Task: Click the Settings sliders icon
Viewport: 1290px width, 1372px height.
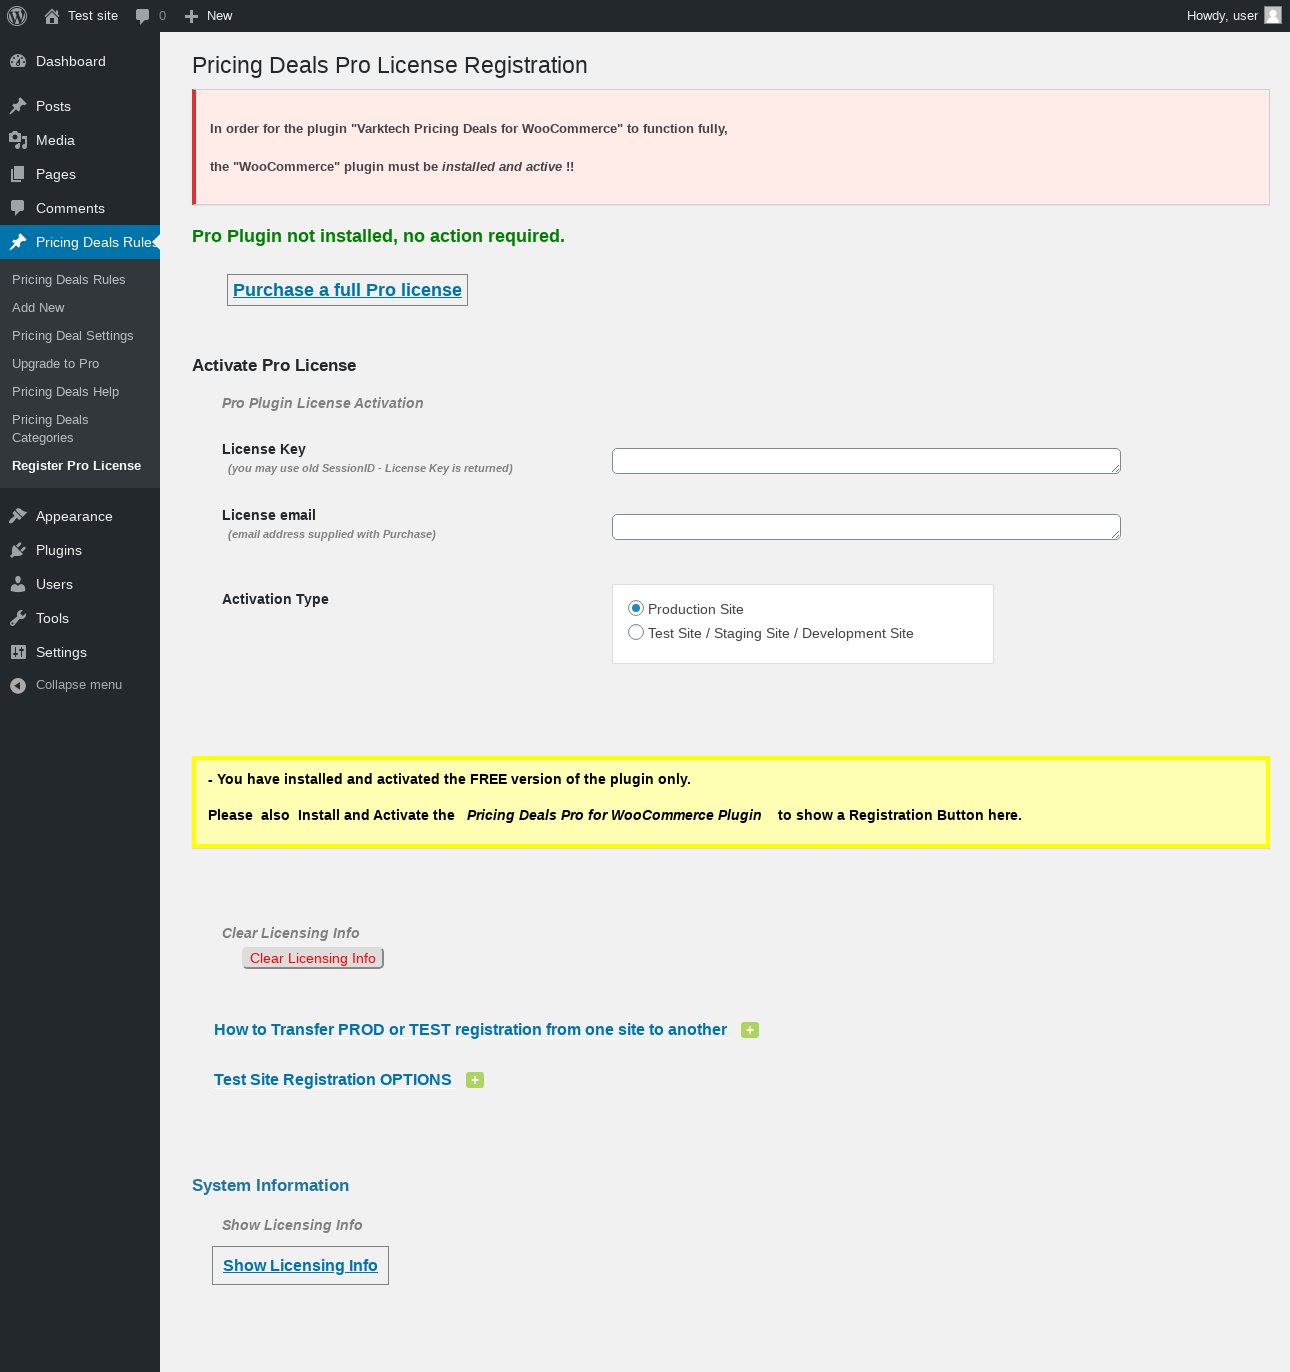Action: click(x=18, y=652)
